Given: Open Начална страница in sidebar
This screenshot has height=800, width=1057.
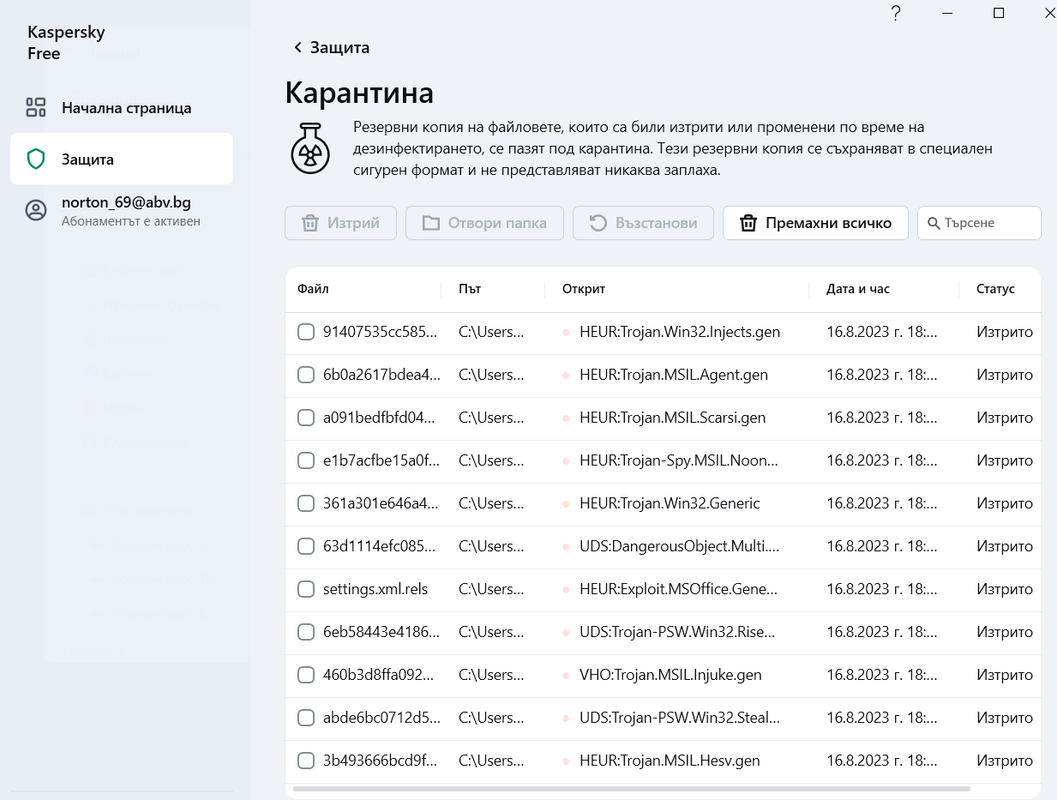Looking at the screenshot, I should (x=121, y=108).
